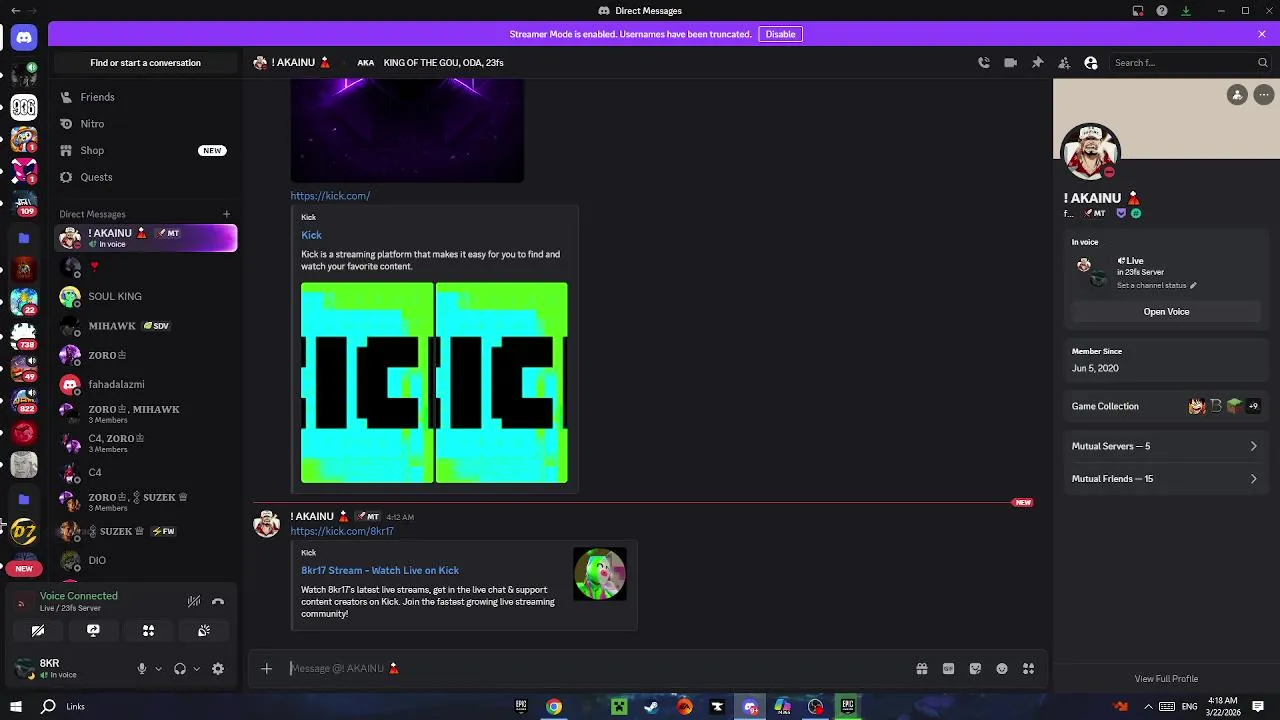Open the https://kick.com/ link

coord(330,196)
